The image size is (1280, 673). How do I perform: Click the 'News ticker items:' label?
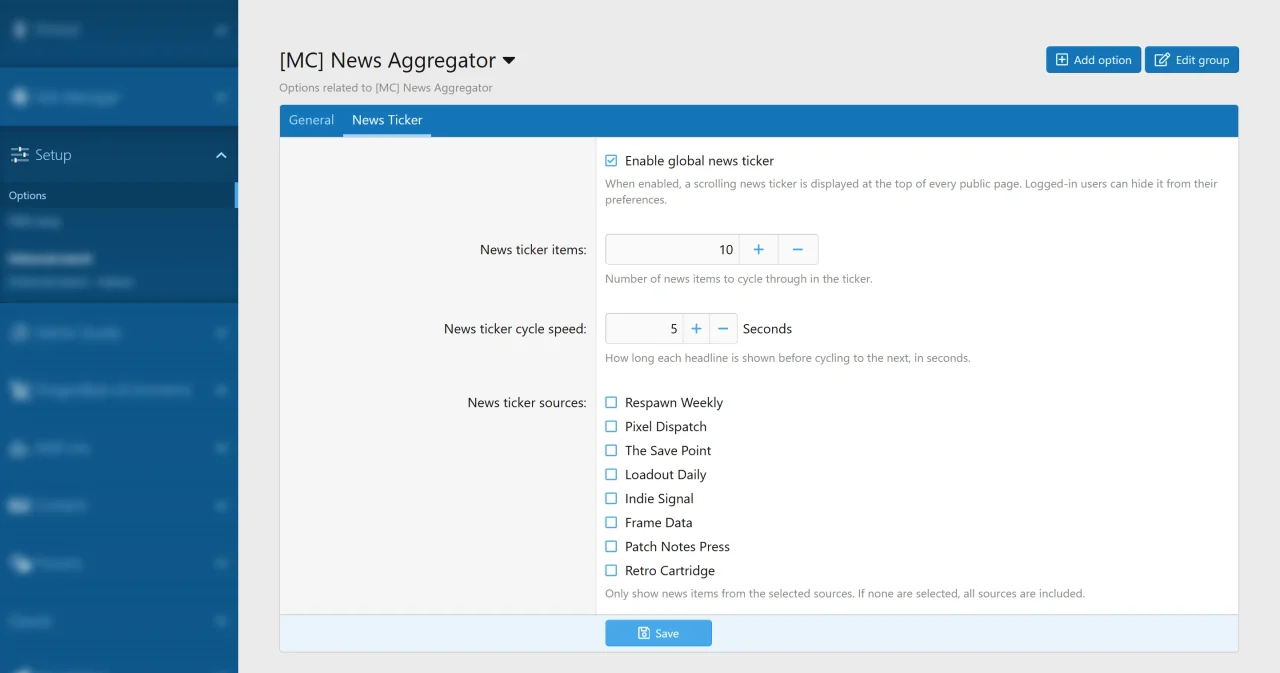533,250
